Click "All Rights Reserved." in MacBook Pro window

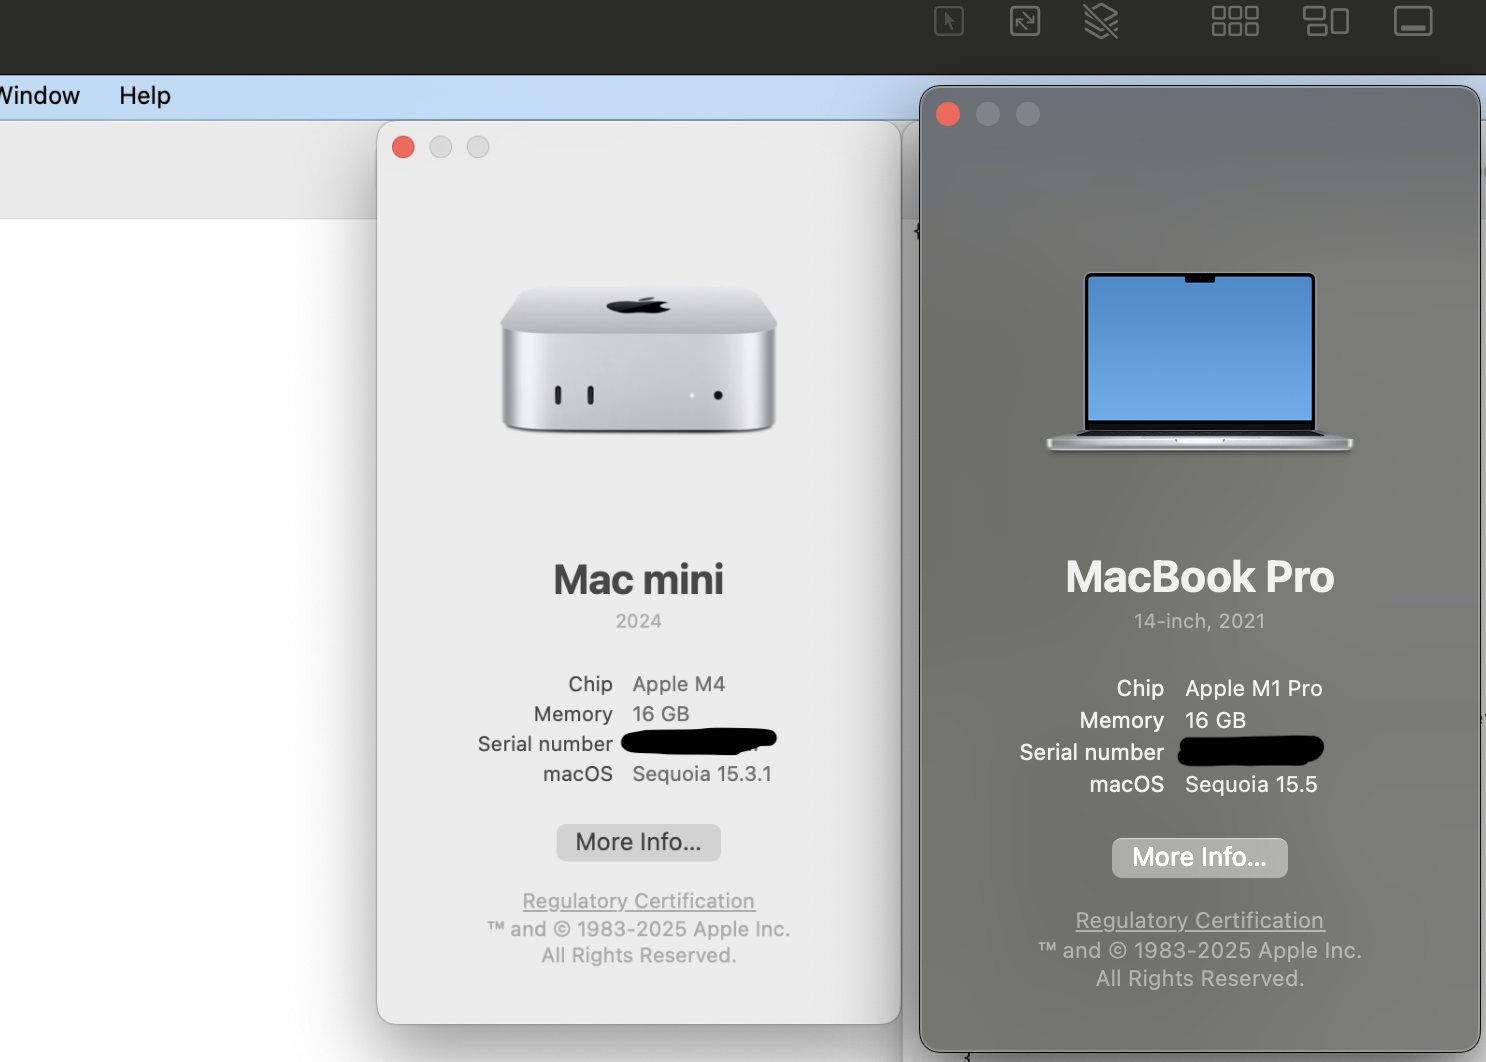[1200, 978]
